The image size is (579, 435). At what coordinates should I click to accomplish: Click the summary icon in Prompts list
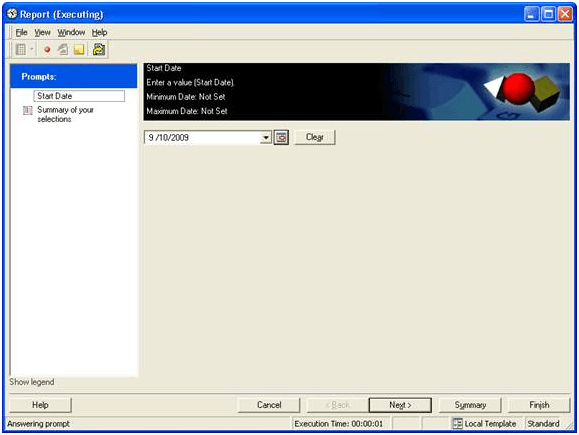click(x=28, y=110)
